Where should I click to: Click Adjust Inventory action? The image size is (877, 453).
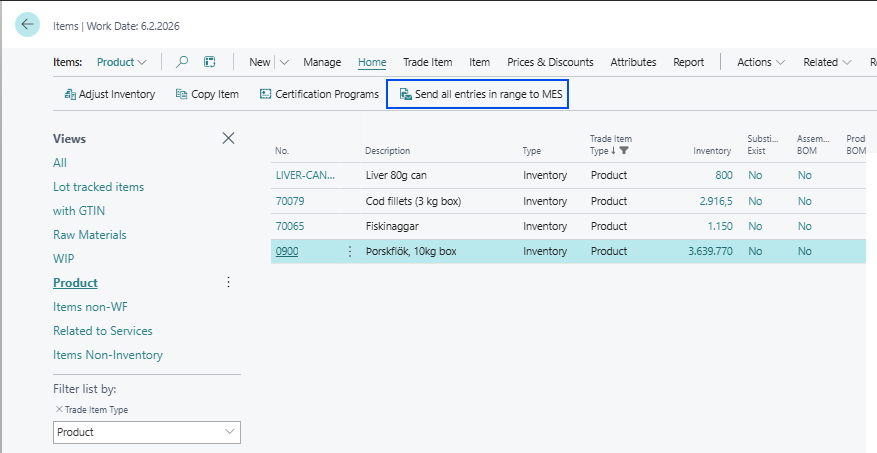[x=110, y=94]
